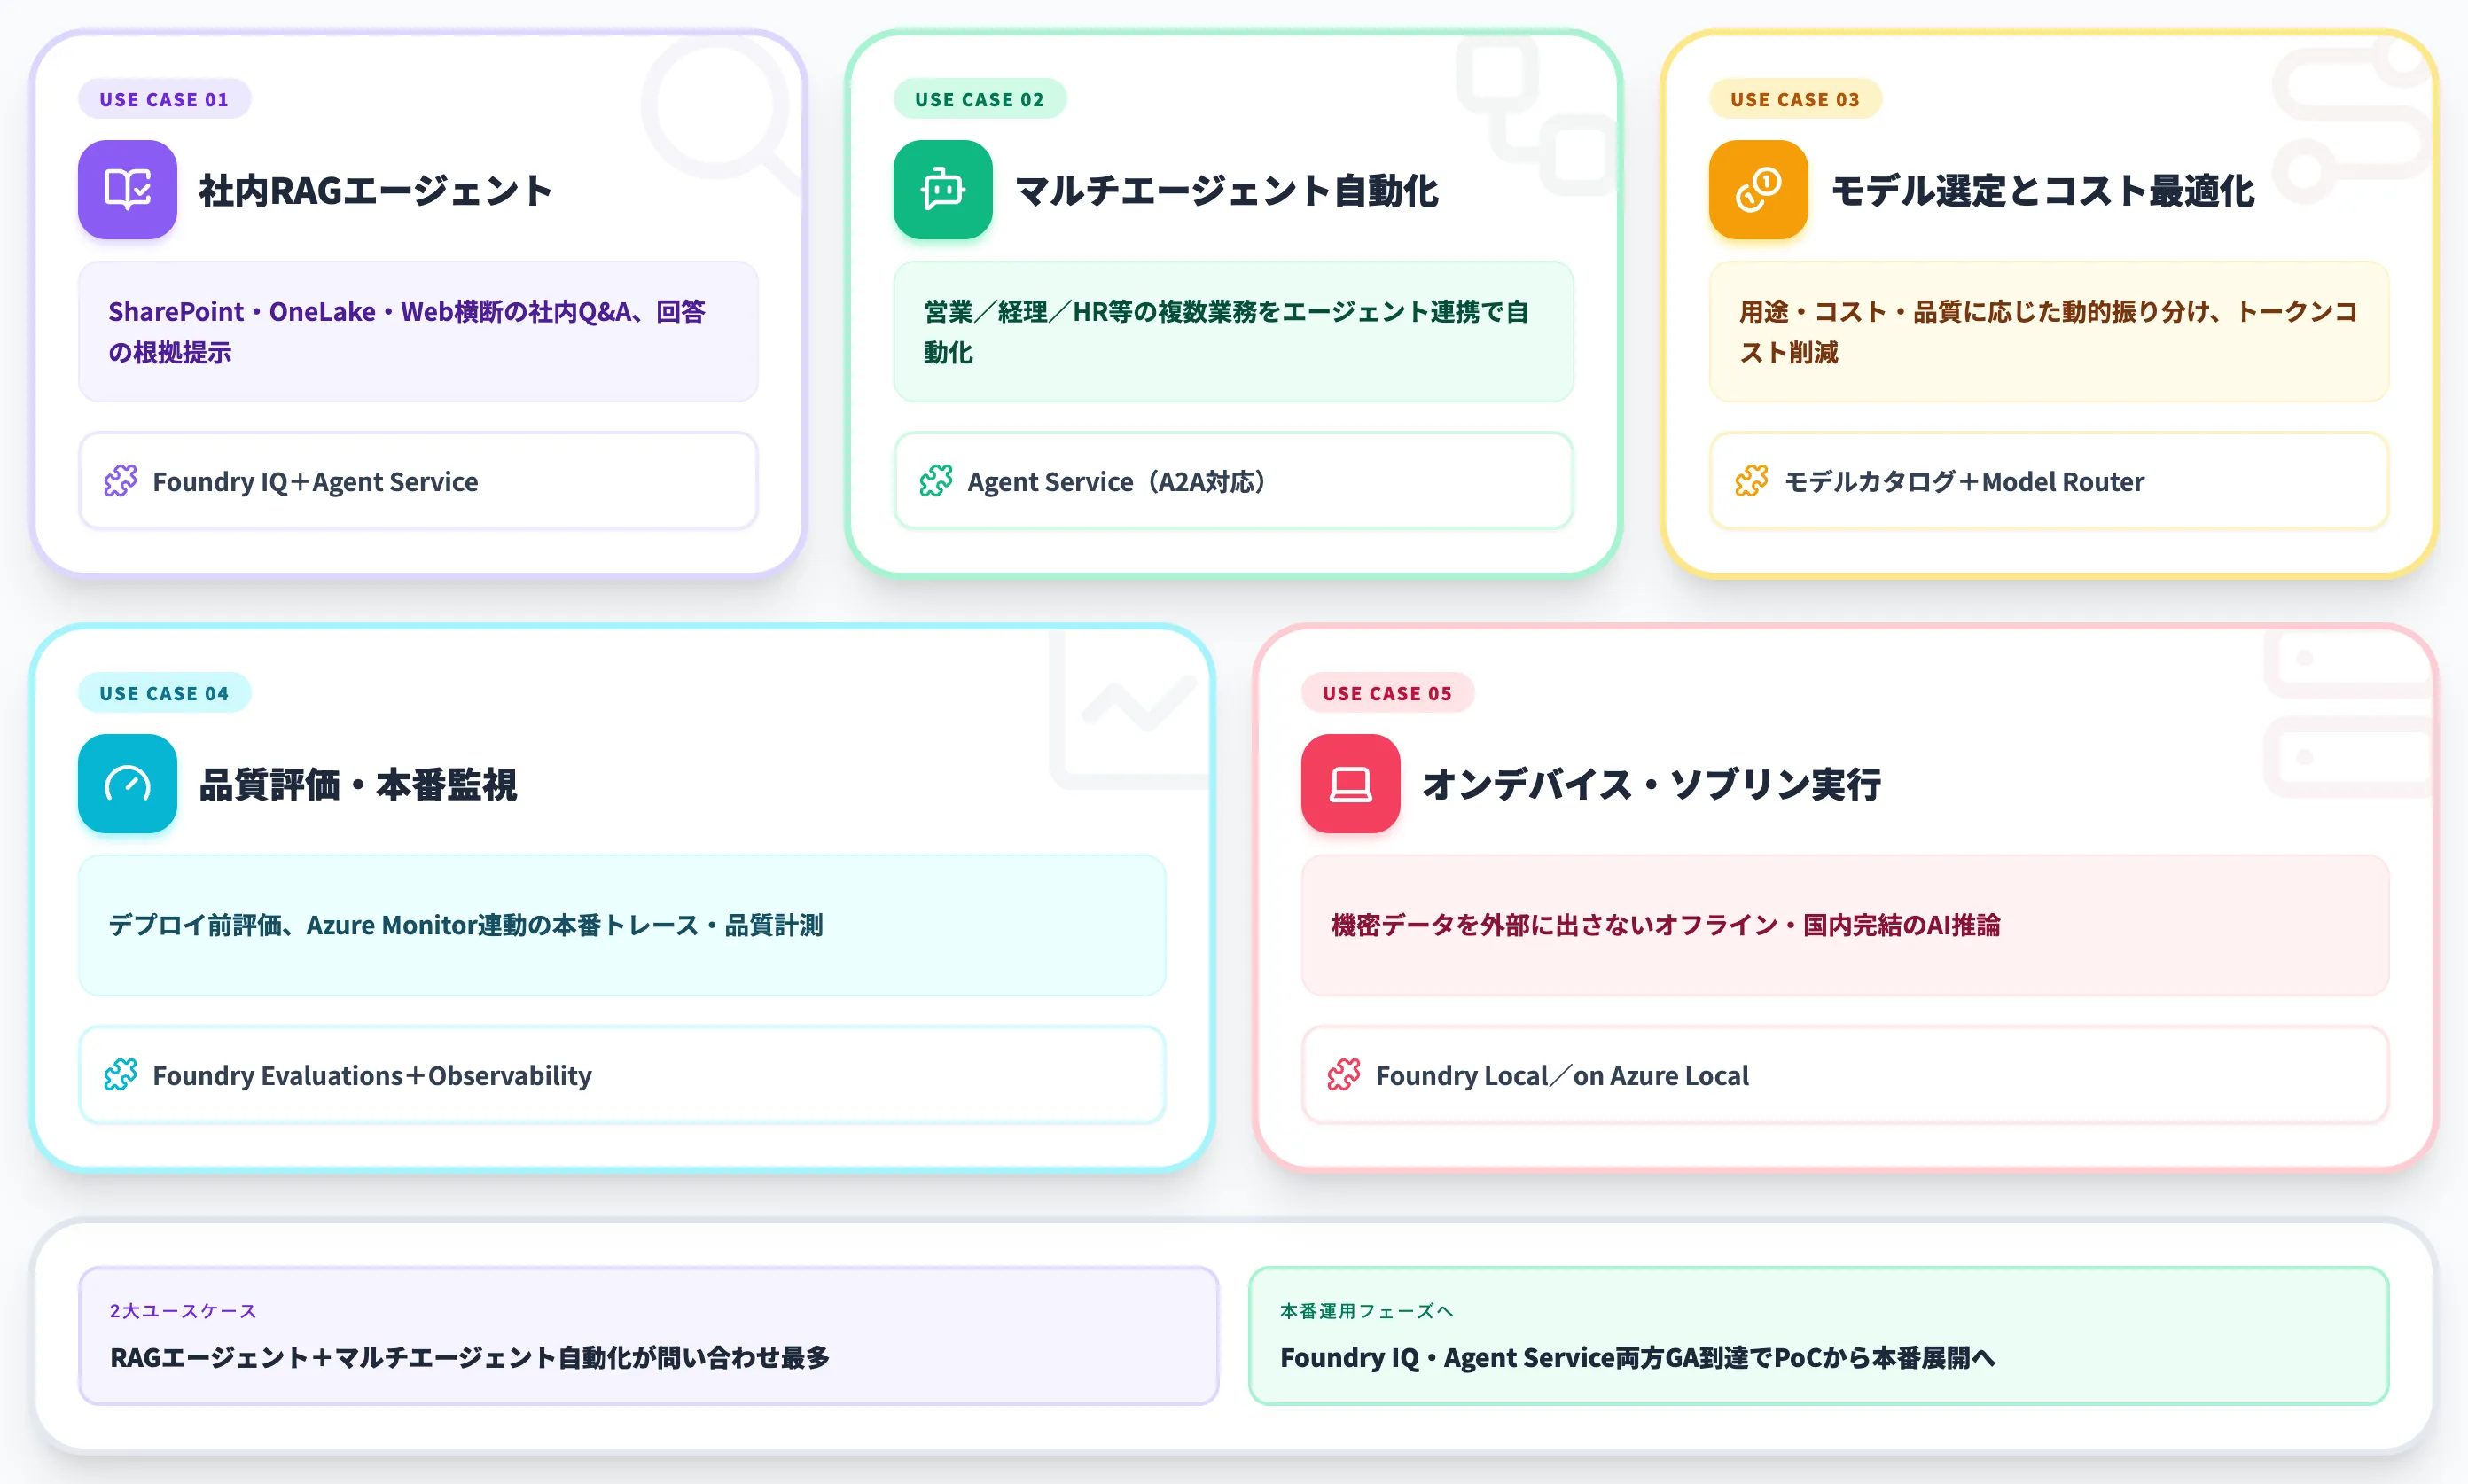Image resolution: width=2468 pixels, height=1484 pixels.
Task: Click the マルチエージェント自動化 heading
Action: pyautogui.click(x=1227, y=190)
